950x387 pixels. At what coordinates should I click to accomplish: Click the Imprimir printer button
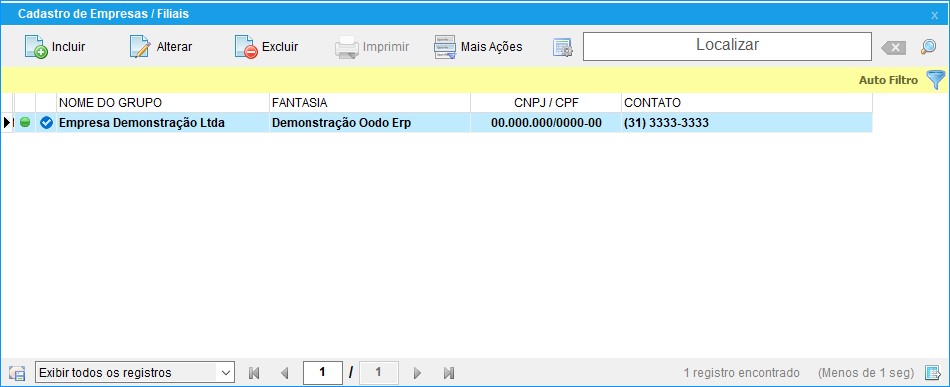[372, 47]
